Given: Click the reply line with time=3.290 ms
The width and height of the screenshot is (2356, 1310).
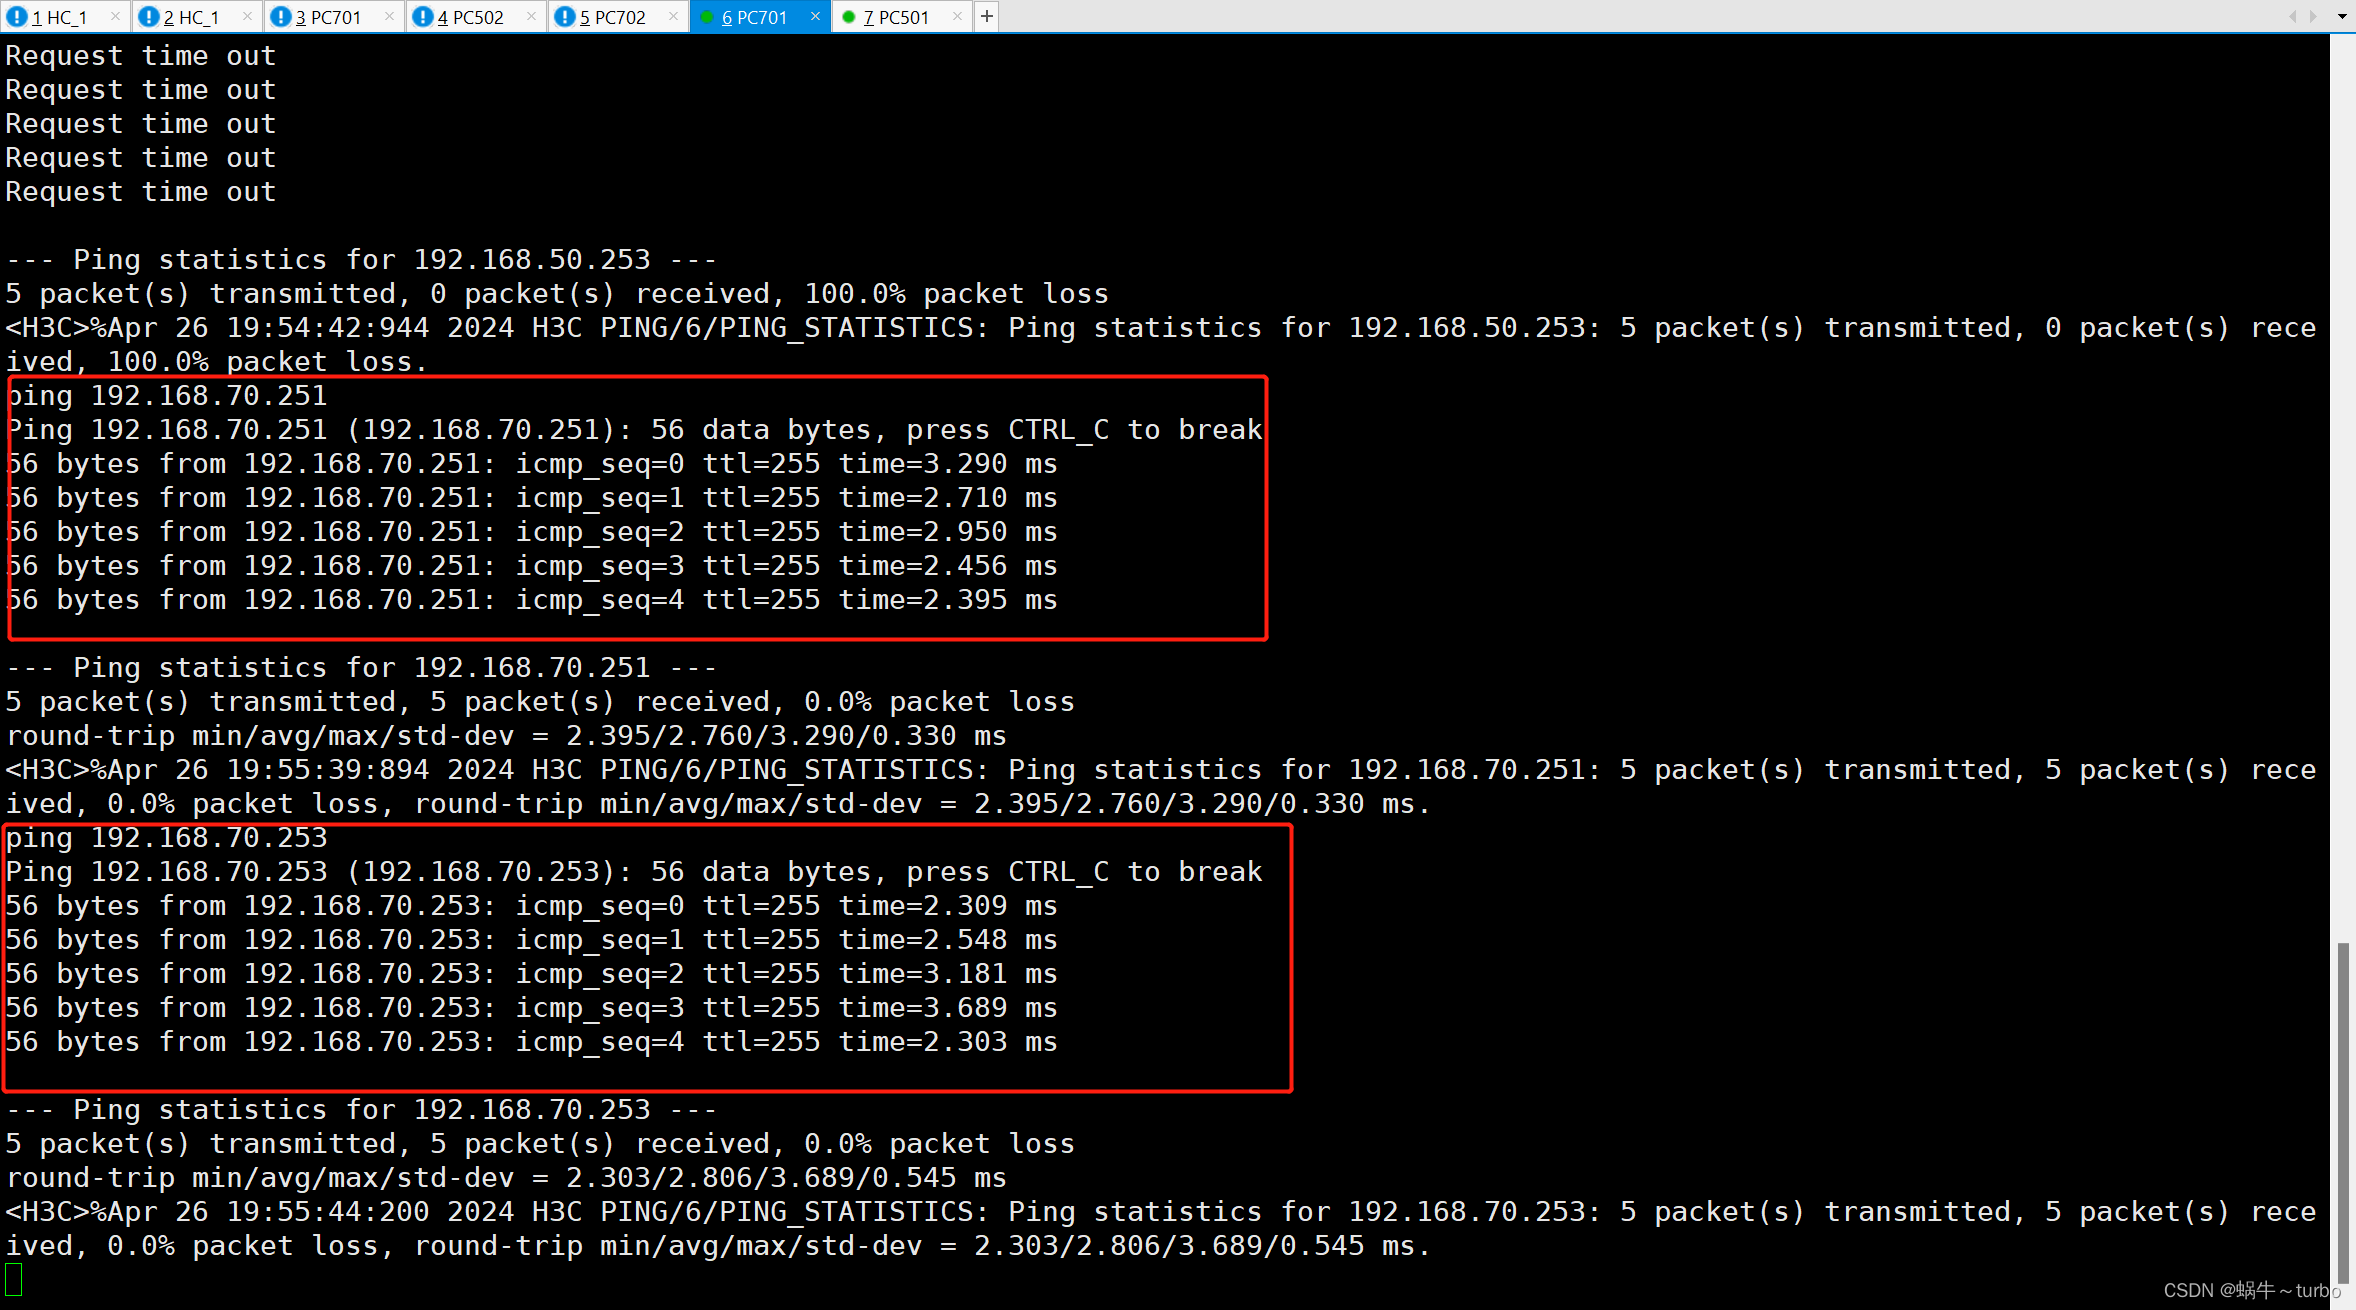Looking at the screenshot, I should (x=532, y=464).
